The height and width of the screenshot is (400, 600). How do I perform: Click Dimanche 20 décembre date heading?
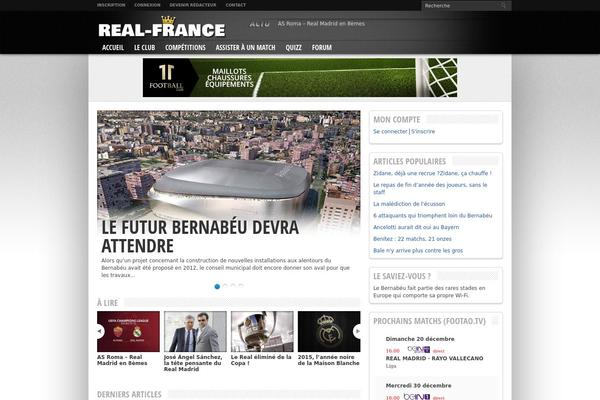coord(420,339)
